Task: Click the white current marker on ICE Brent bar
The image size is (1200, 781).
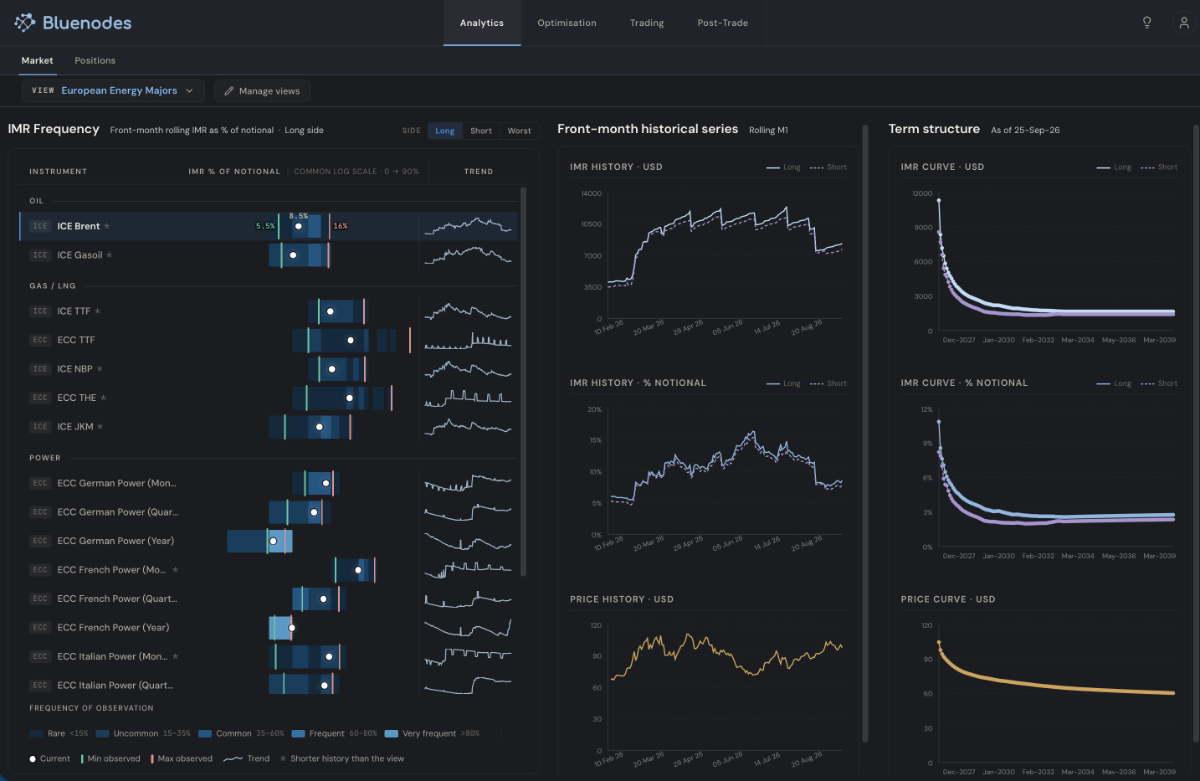Action: [298, 226]
